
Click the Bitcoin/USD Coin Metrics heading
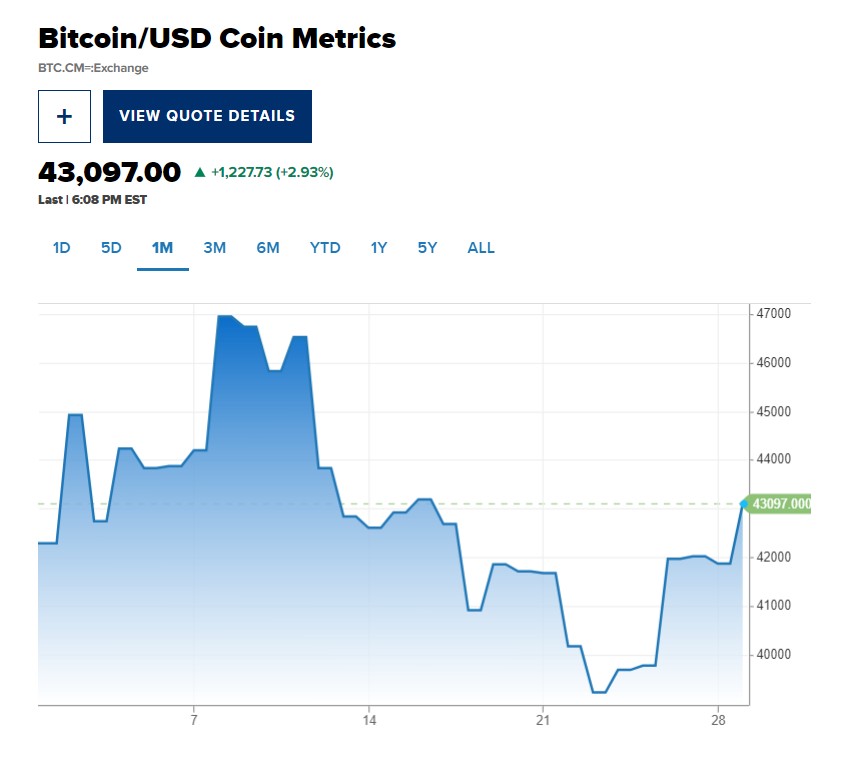click(217, 39)
